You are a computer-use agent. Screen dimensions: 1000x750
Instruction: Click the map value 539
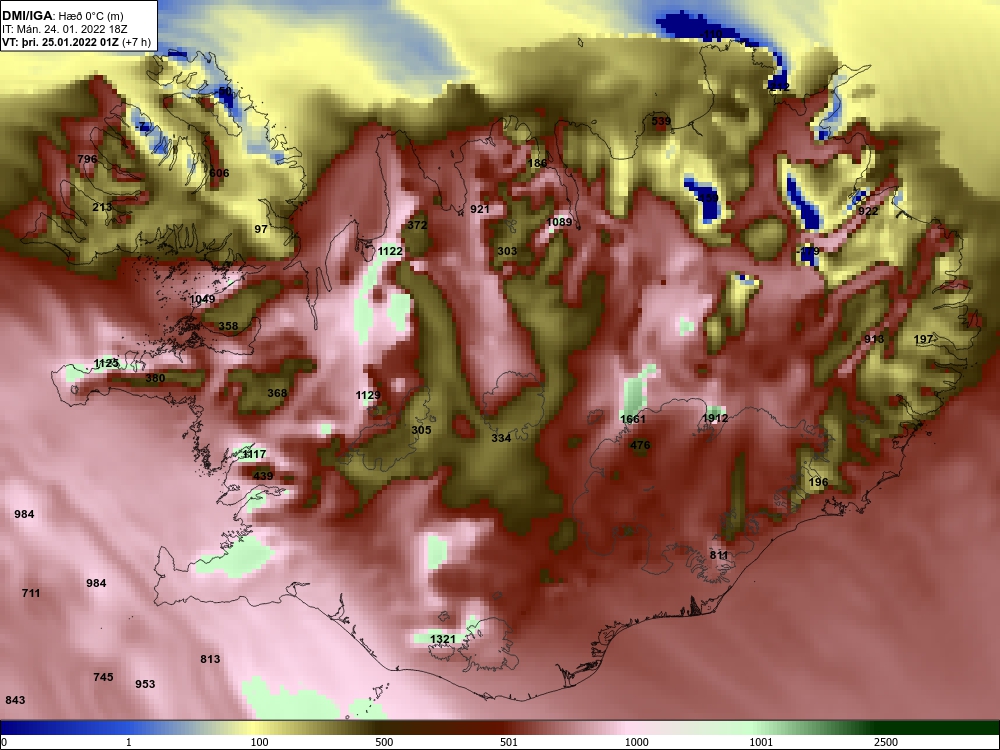(x=661, y=121)
